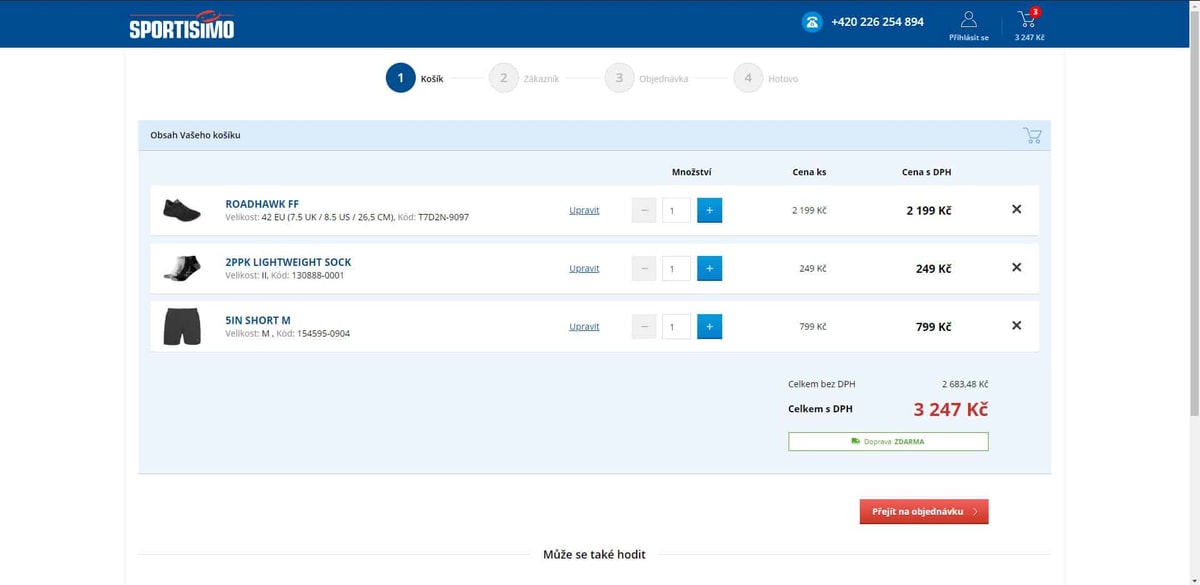Viewport: 1200px width, 585px height.
Task: Click Upravit link for 2PPK LIGHTWEIGHT SOCK
Action: pyautogui.click(x=584, y=269)
